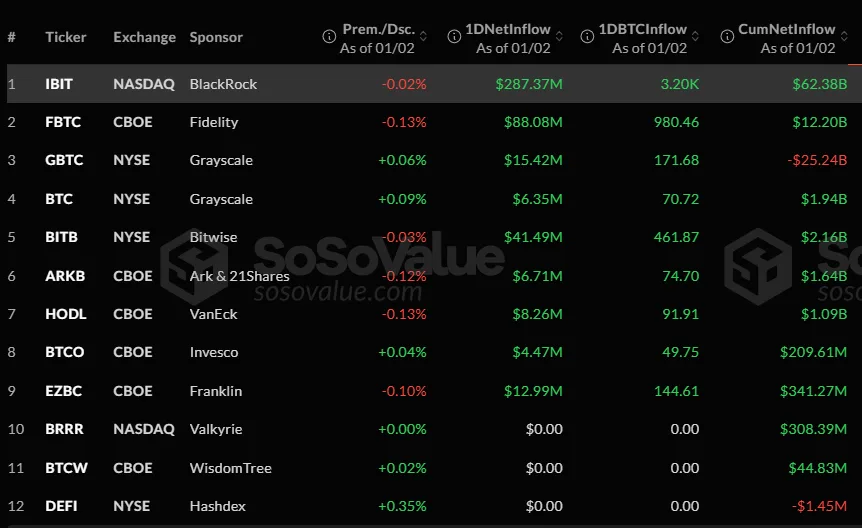Select the Ticker column header
Image resolution: width=862 pixels, height=528 pixels.
pyautogui.click(x=66, y=37)
